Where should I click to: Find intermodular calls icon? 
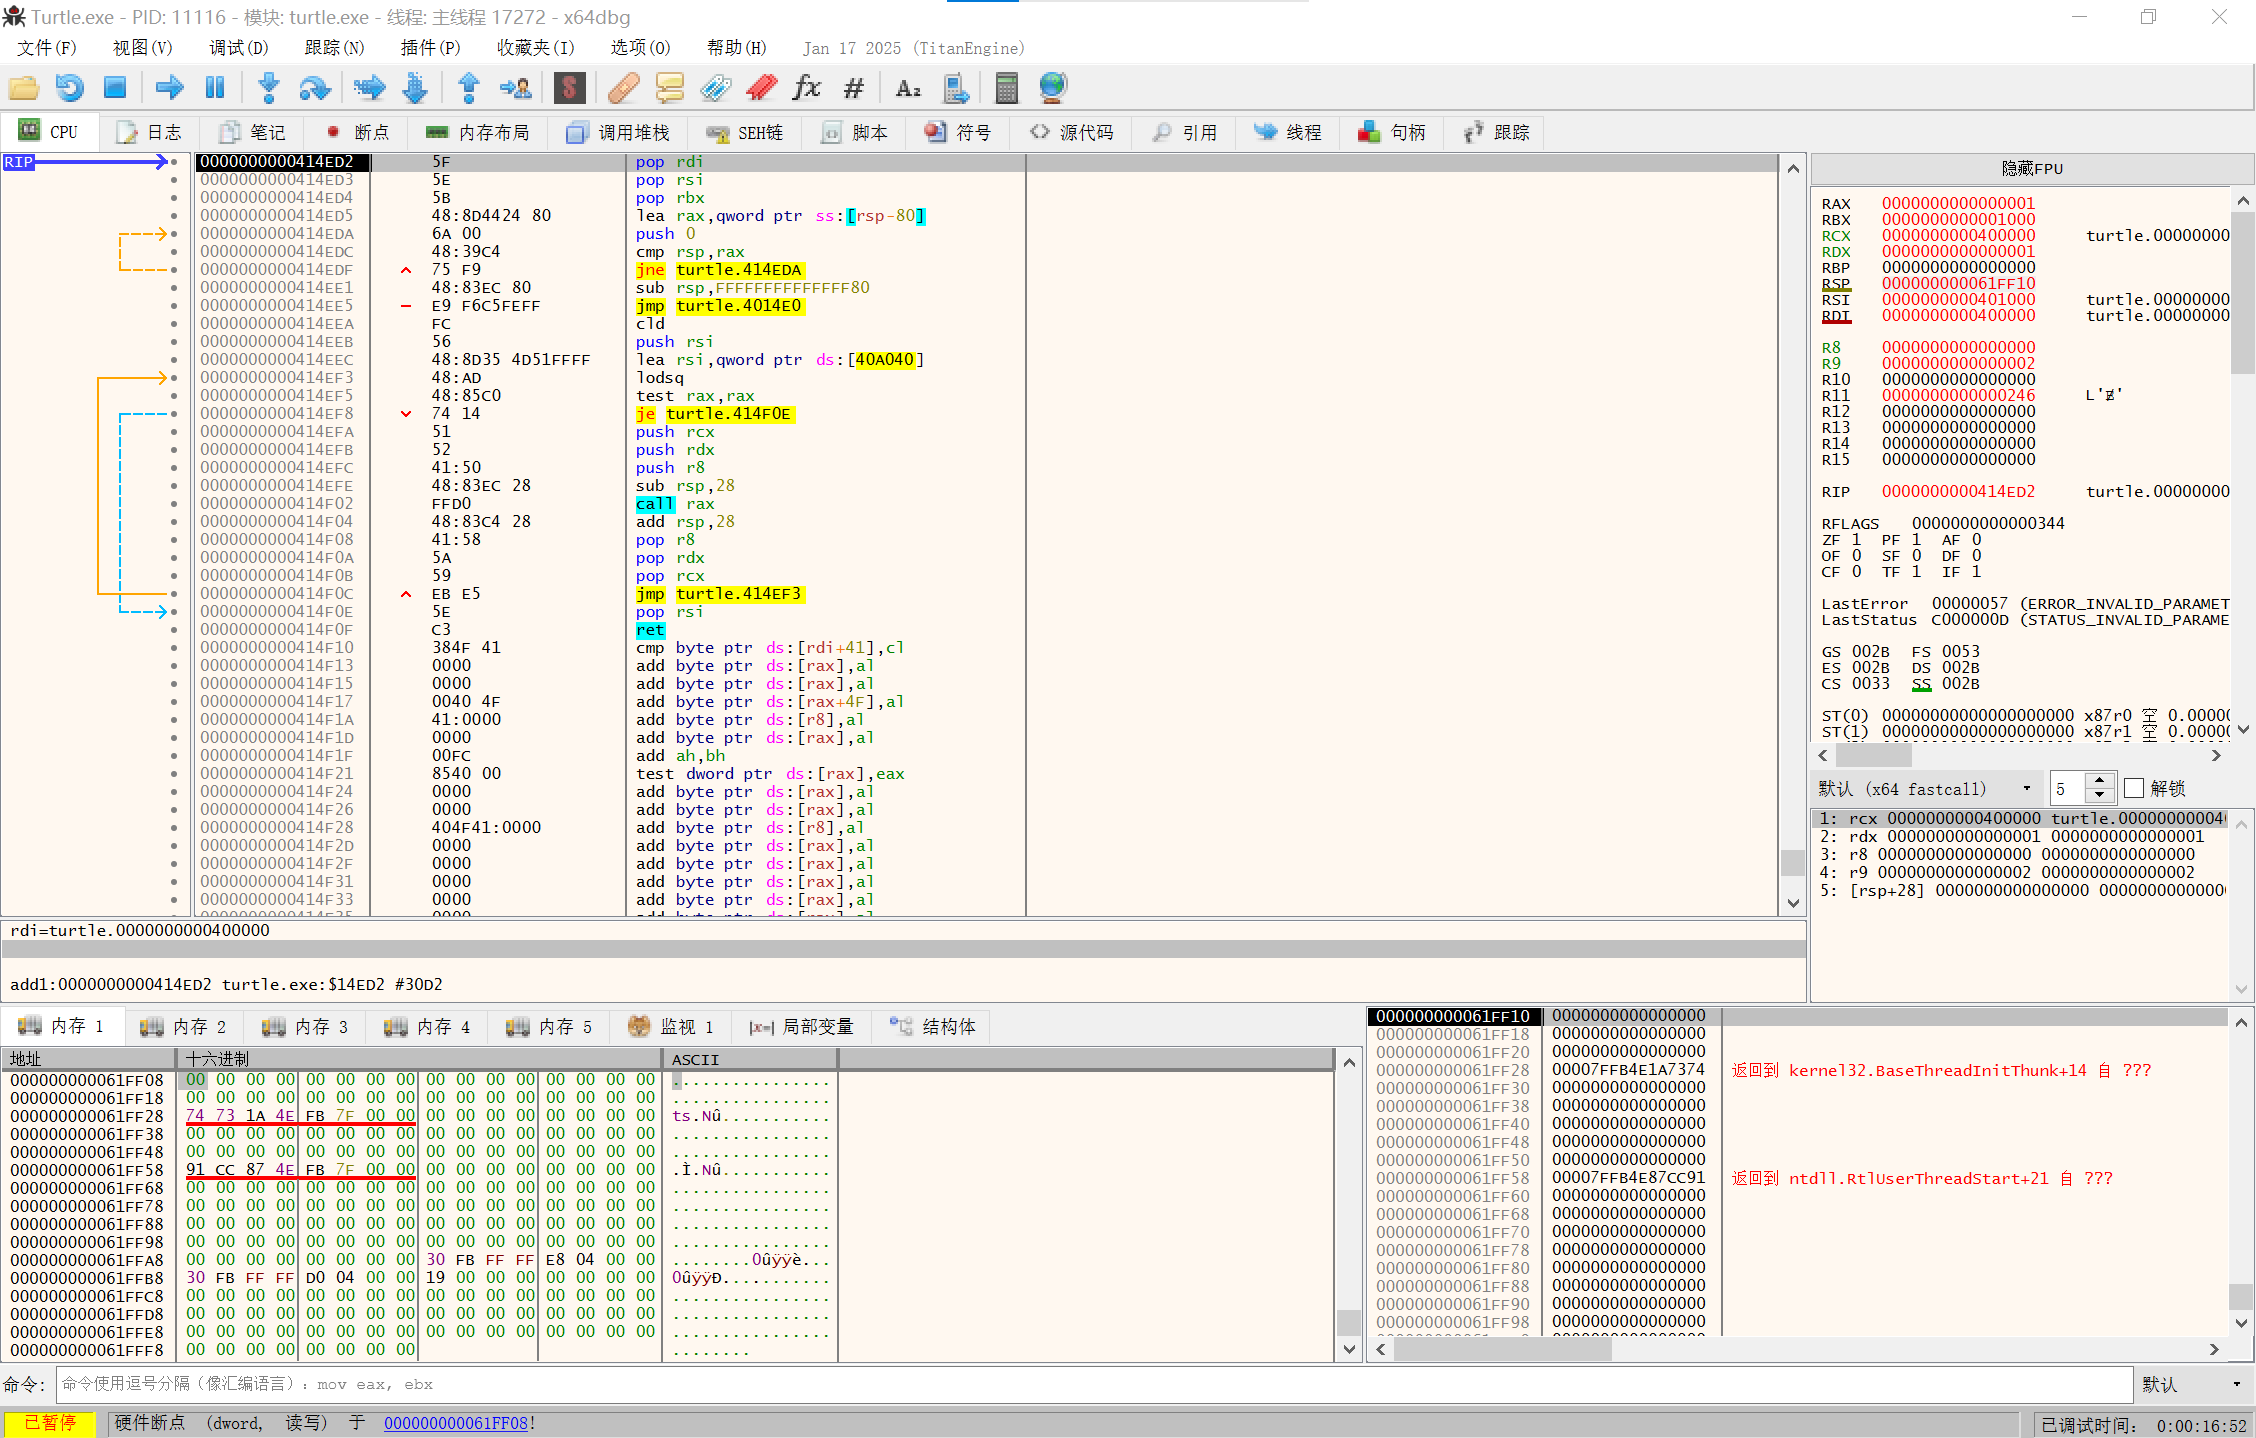(955, 88)
